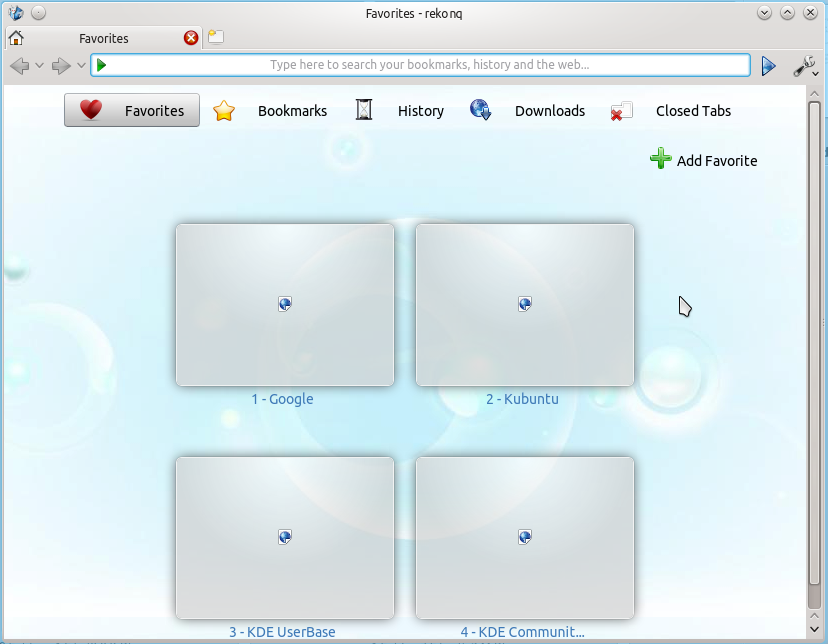Open the Kubuntu favorite thumbnail
Screen dimensions: 828x644
pos(525,305)
